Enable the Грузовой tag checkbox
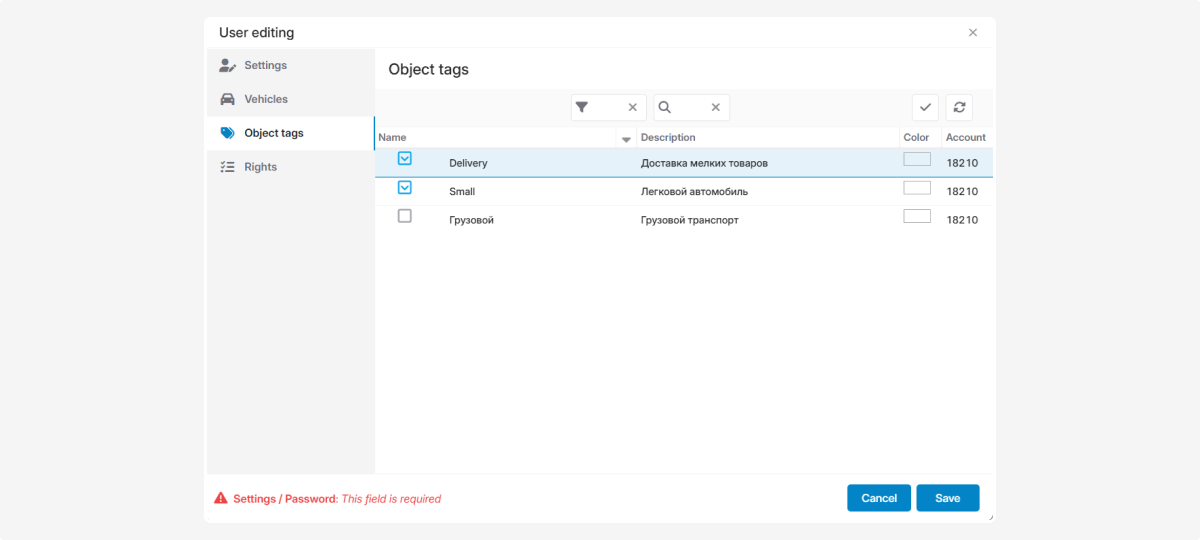 pyautogui.click(x=405, y=216)
